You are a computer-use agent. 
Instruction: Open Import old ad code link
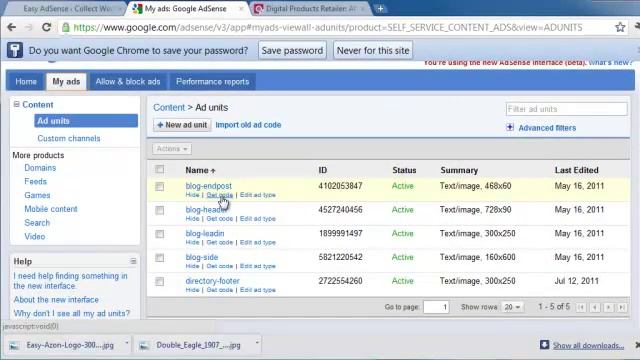point(248,125)
